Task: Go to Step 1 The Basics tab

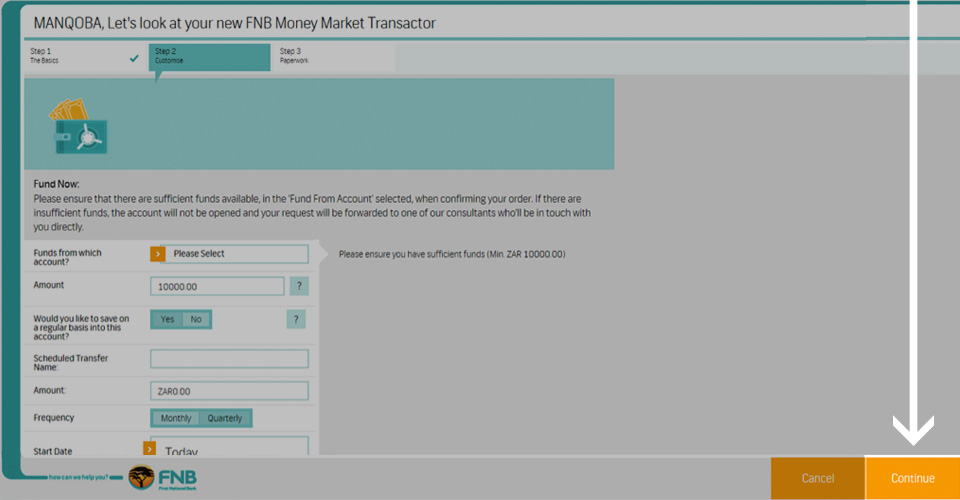Action: coord(85,56)
